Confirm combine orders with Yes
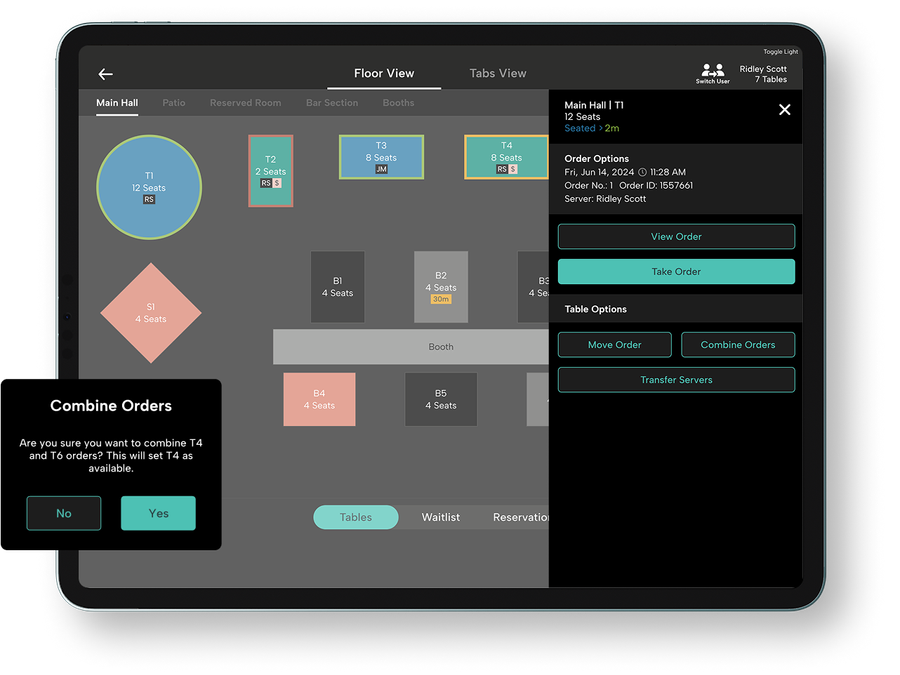Image resolution: width=900 pixels, height=675 pixels. pyautogui.click(x=158, y=513)
